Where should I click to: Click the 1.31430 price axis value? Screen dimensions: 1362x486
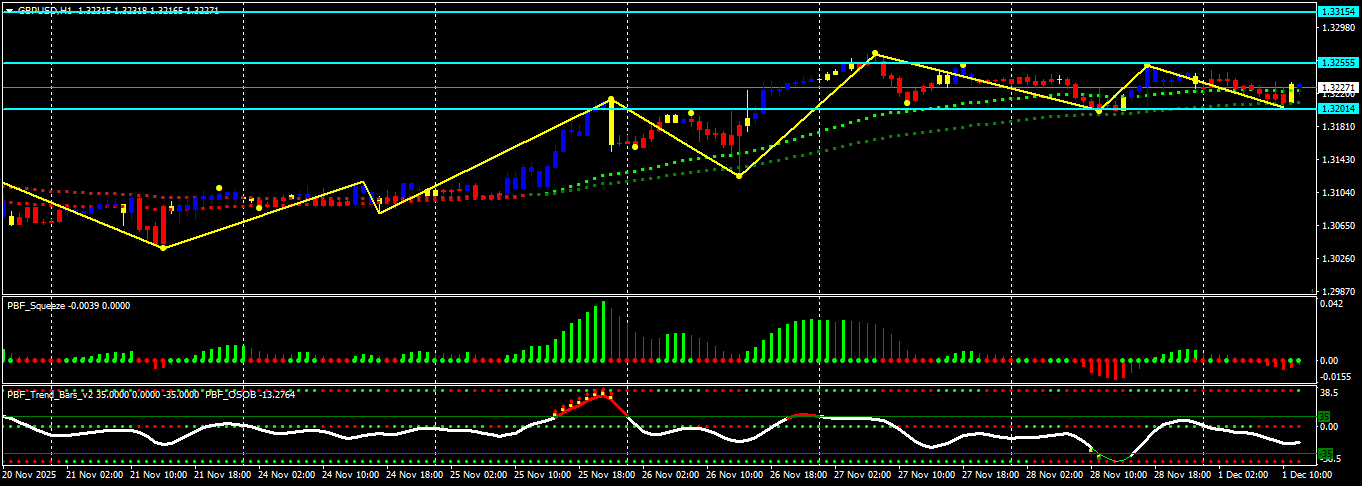pyautogui.click(x=1338, y=160)
